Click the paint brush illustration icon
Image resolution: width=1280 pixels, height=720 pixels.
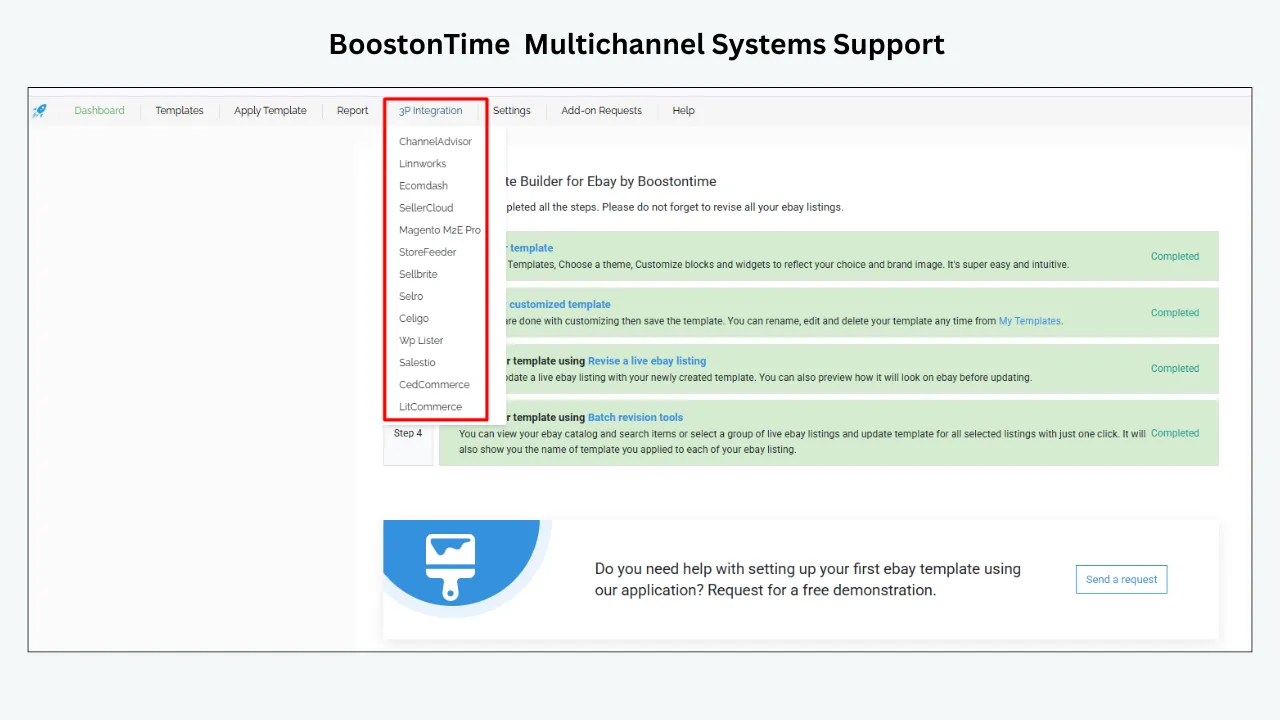coord(450,566)
